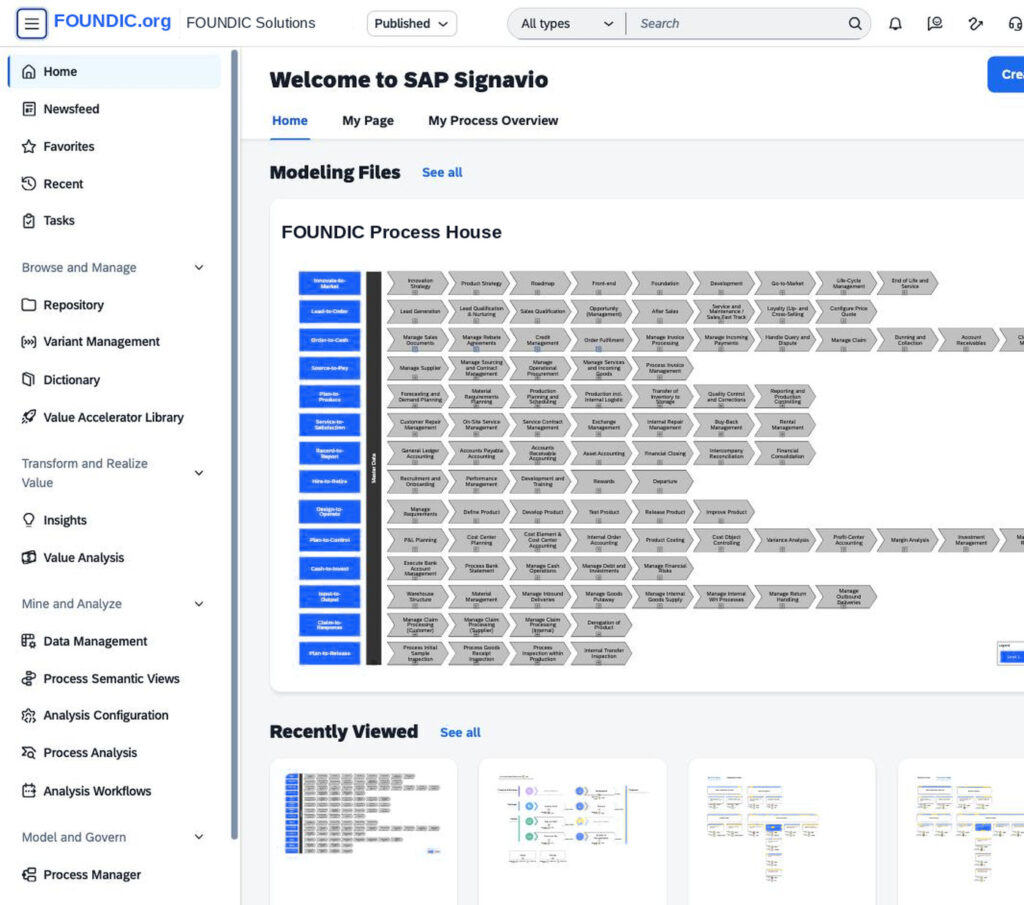Click the Credit Management process chevron

pyautogui.click(x=541, y=340)
